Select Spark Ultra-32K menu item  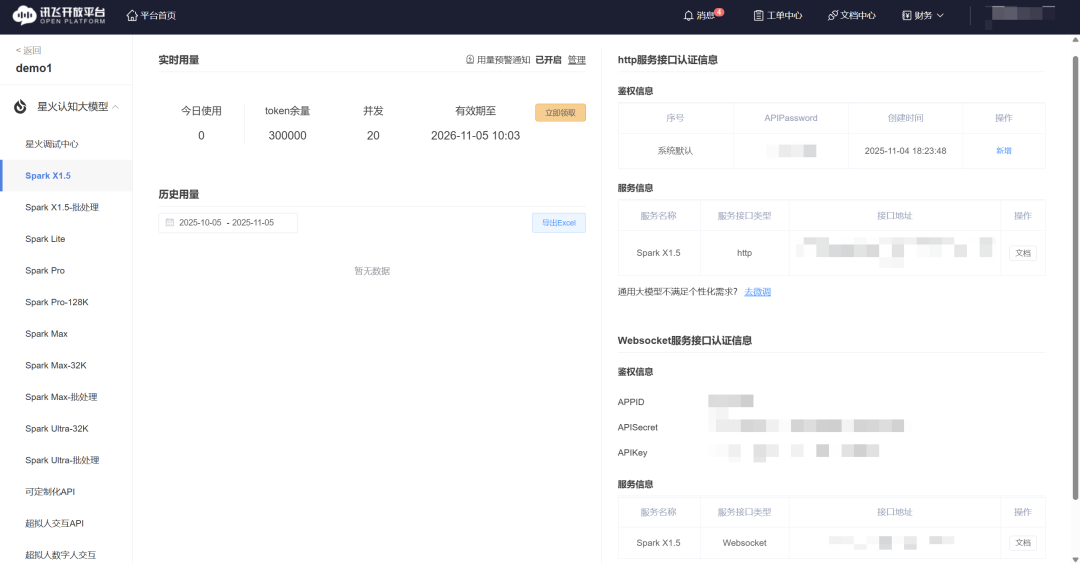(56, 429)
